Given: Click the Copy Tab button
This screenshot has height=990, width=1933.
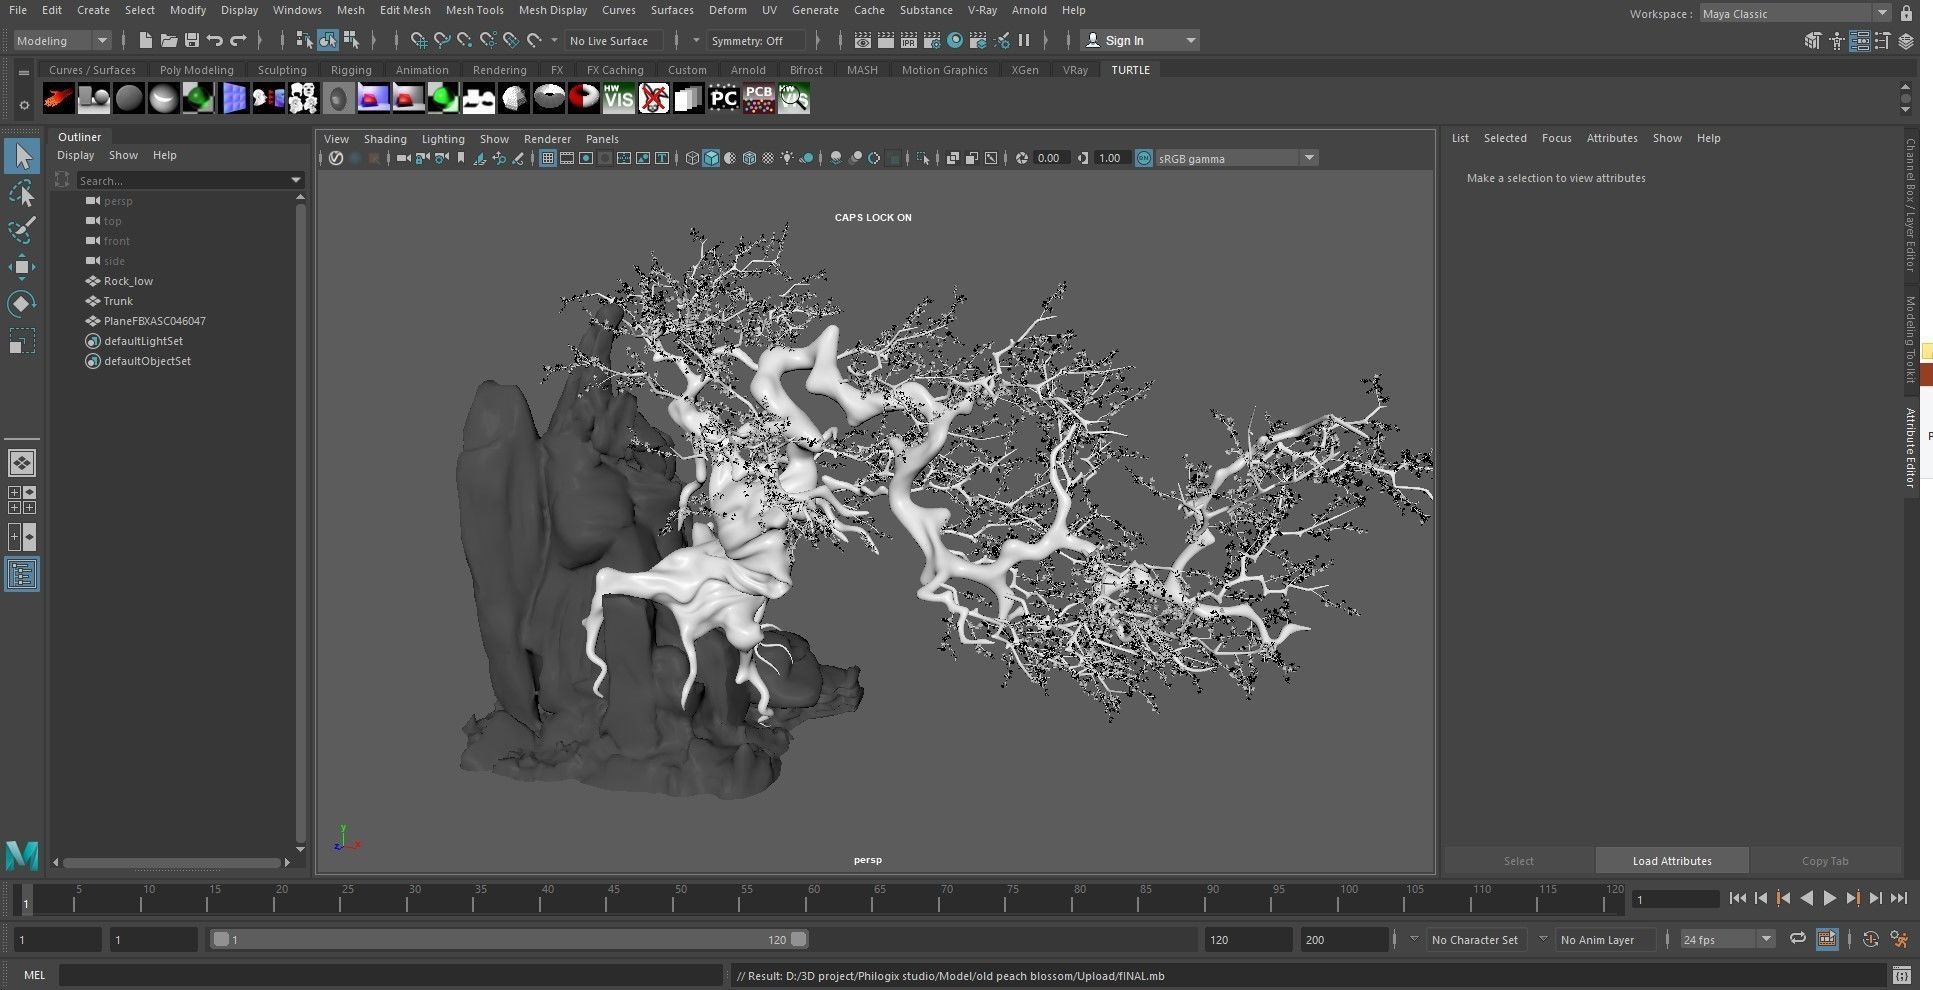Looking at the screenshot, I should [1825, 861].
